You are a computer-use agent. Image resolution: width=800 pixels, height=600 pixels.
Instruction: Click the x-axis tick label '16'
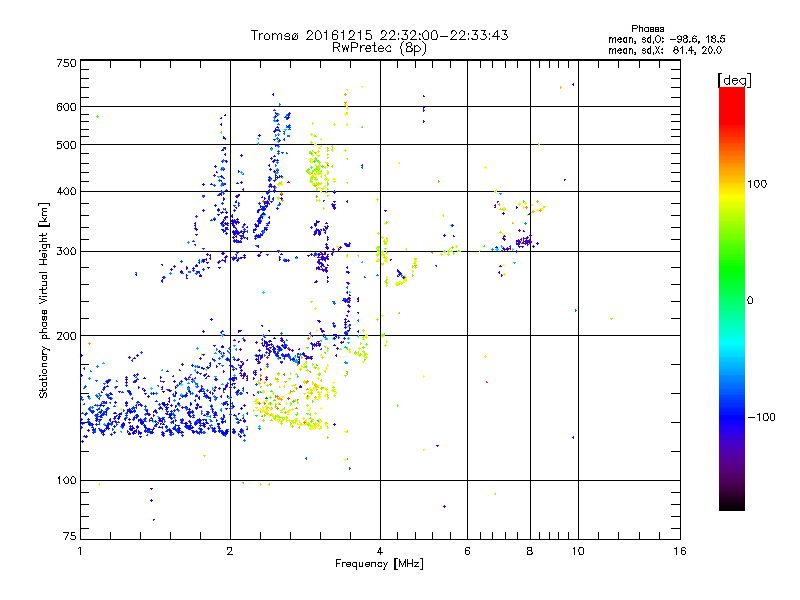point(680,551)
